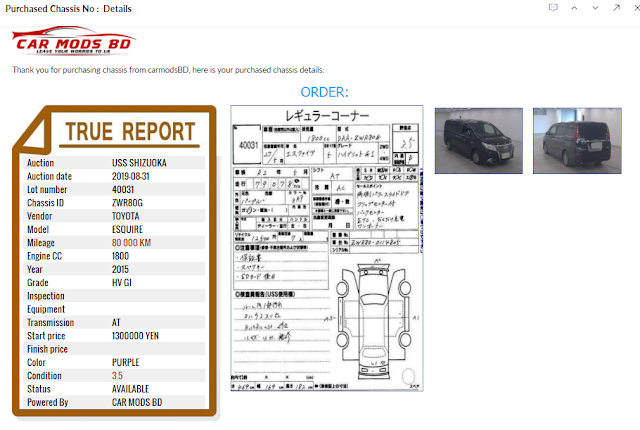Click the Inspection row label

pyautogui.click(x=46, y=296)
